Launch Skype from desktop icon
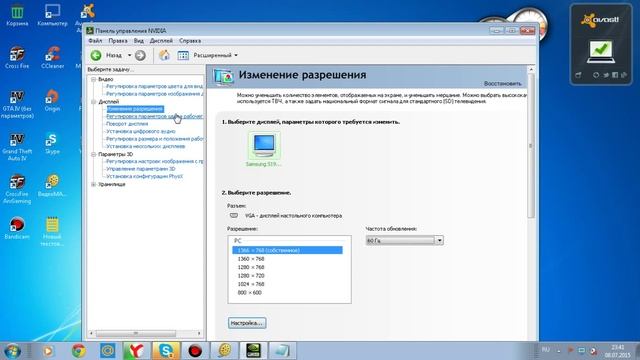This screenshot has height=360, width=640. coord(52,143)
